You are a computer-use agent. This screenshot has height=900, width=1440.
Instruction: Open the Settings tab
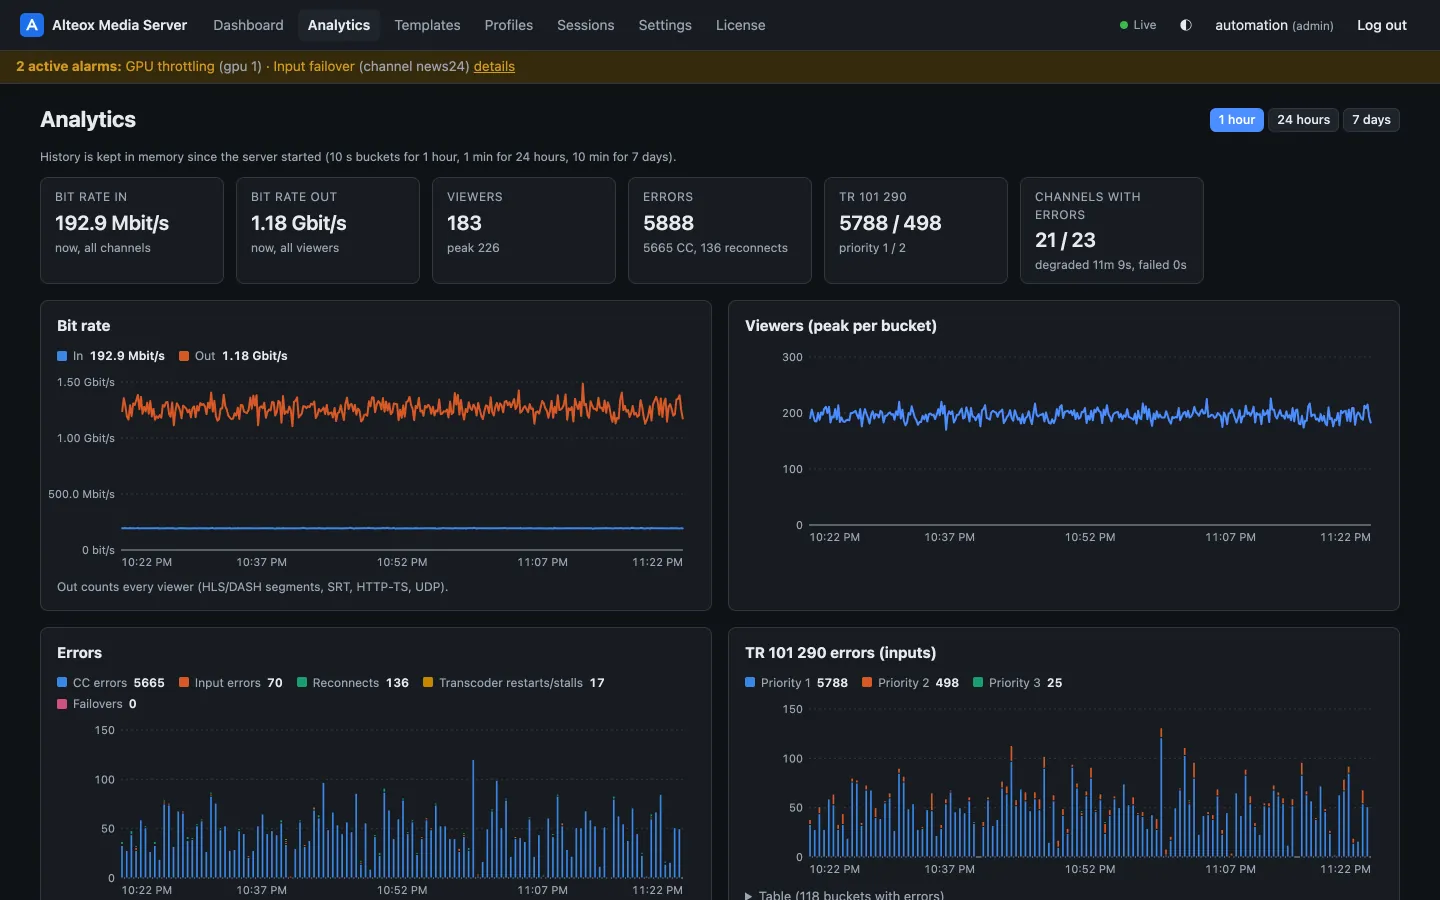665,25
